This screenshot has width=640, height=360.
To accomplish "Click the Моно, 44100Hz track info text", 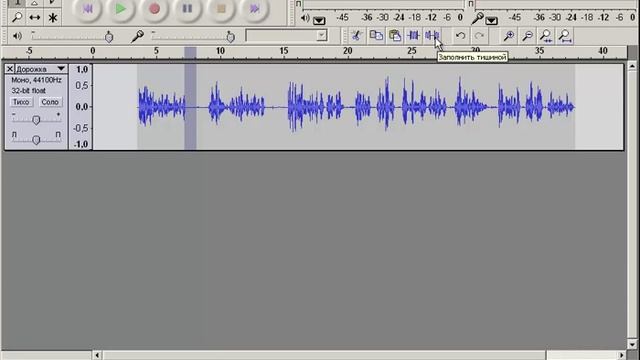I will tap(36, 80).
